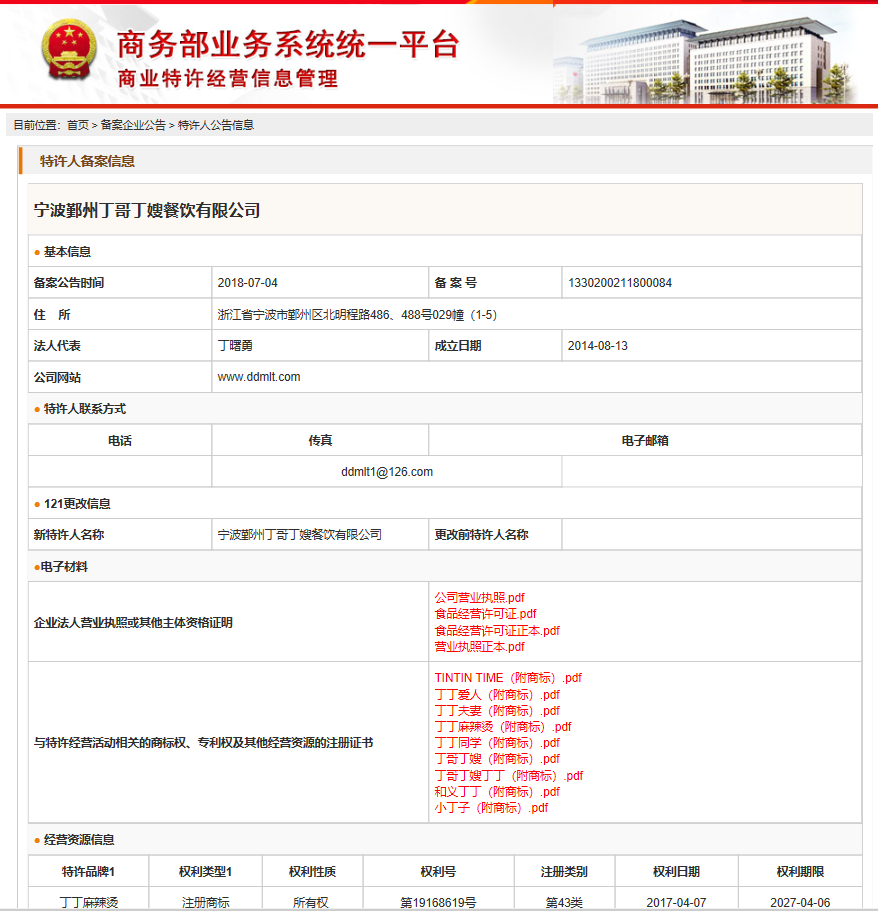Select the announcement date 2018-07-04

248,283
